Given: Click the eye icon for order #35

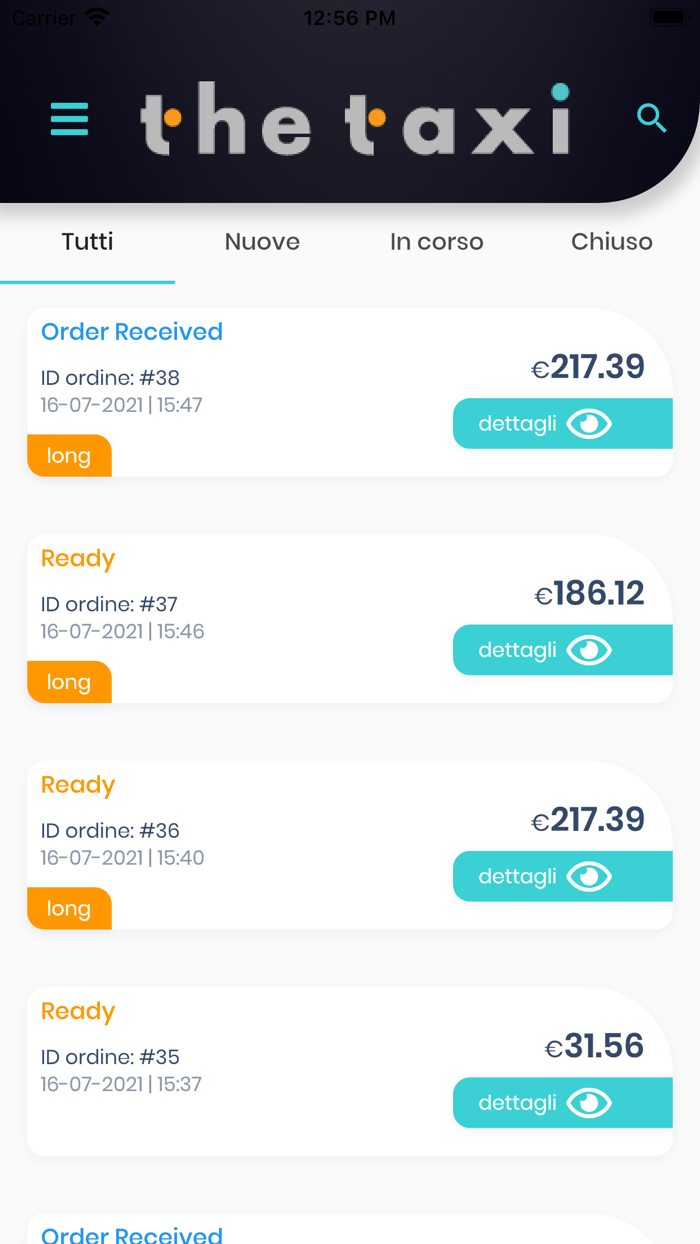Looking at the screenshot, I should (589, 1103).
